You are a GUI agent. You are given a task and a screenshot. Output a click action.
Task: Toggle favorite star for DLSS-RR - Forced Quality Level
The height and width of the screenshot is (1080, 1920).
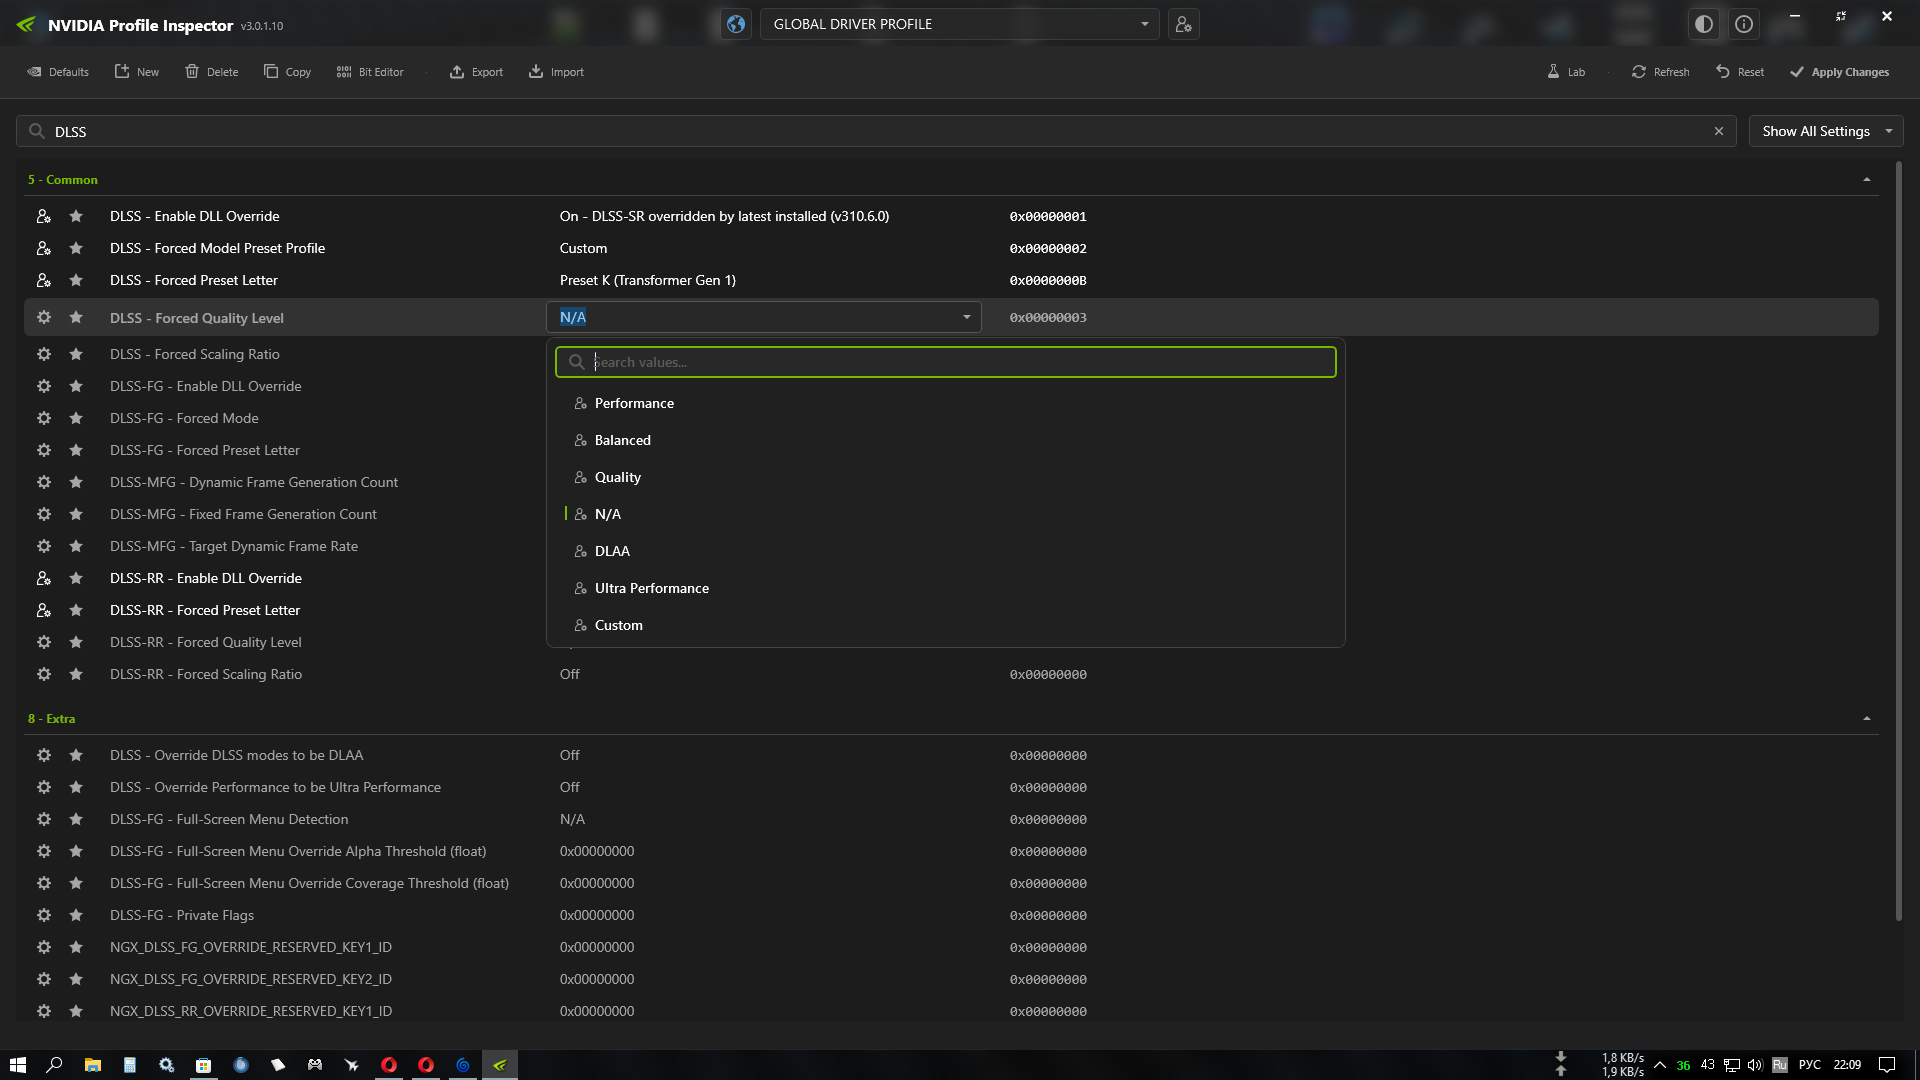[x=76, y=642]
